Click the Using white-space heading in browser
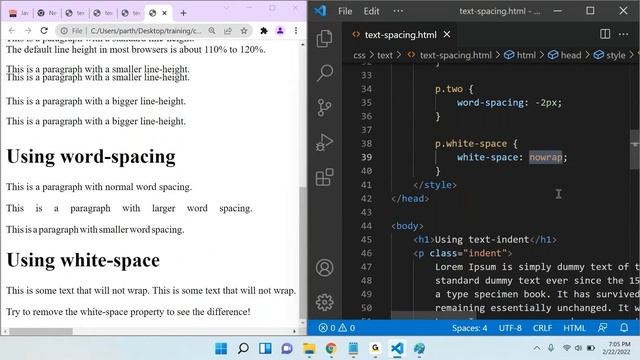640x360 pixels. point(83,260)
